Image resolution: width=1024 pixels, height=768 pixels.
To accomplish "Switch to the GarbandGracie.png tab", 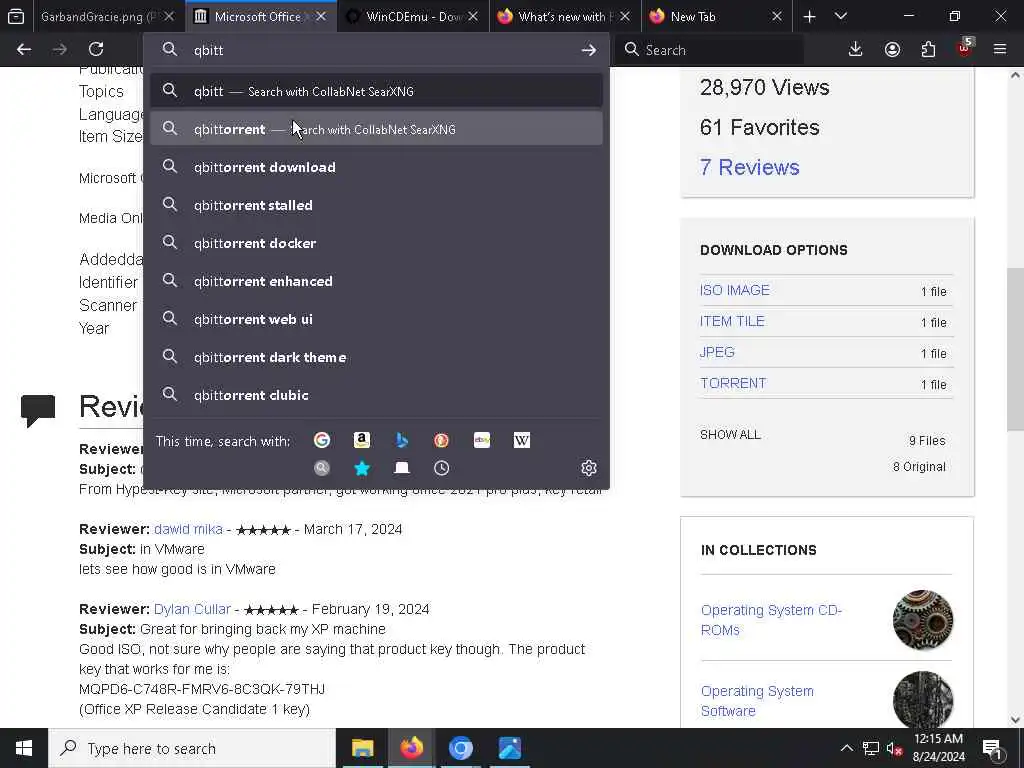I will pyautogui.click(x=98, y=16).
